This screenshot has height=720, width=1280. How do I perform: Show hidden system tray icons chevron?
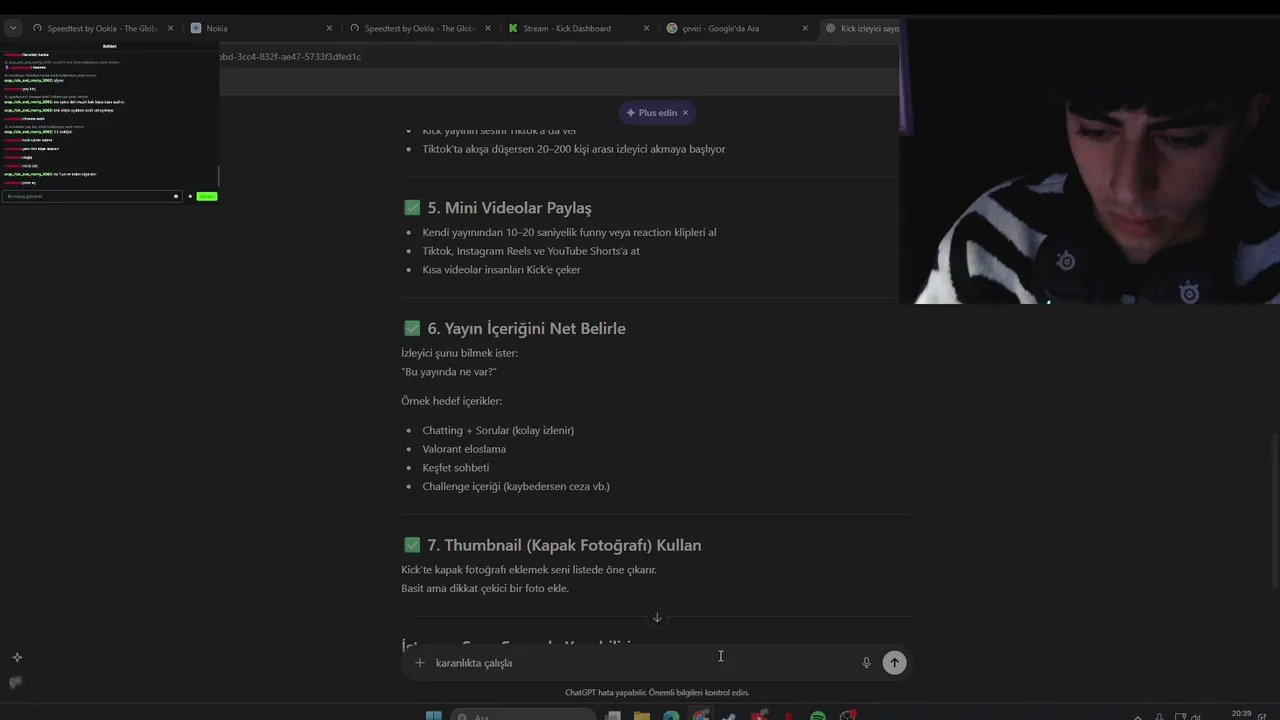coord(1137,716)
